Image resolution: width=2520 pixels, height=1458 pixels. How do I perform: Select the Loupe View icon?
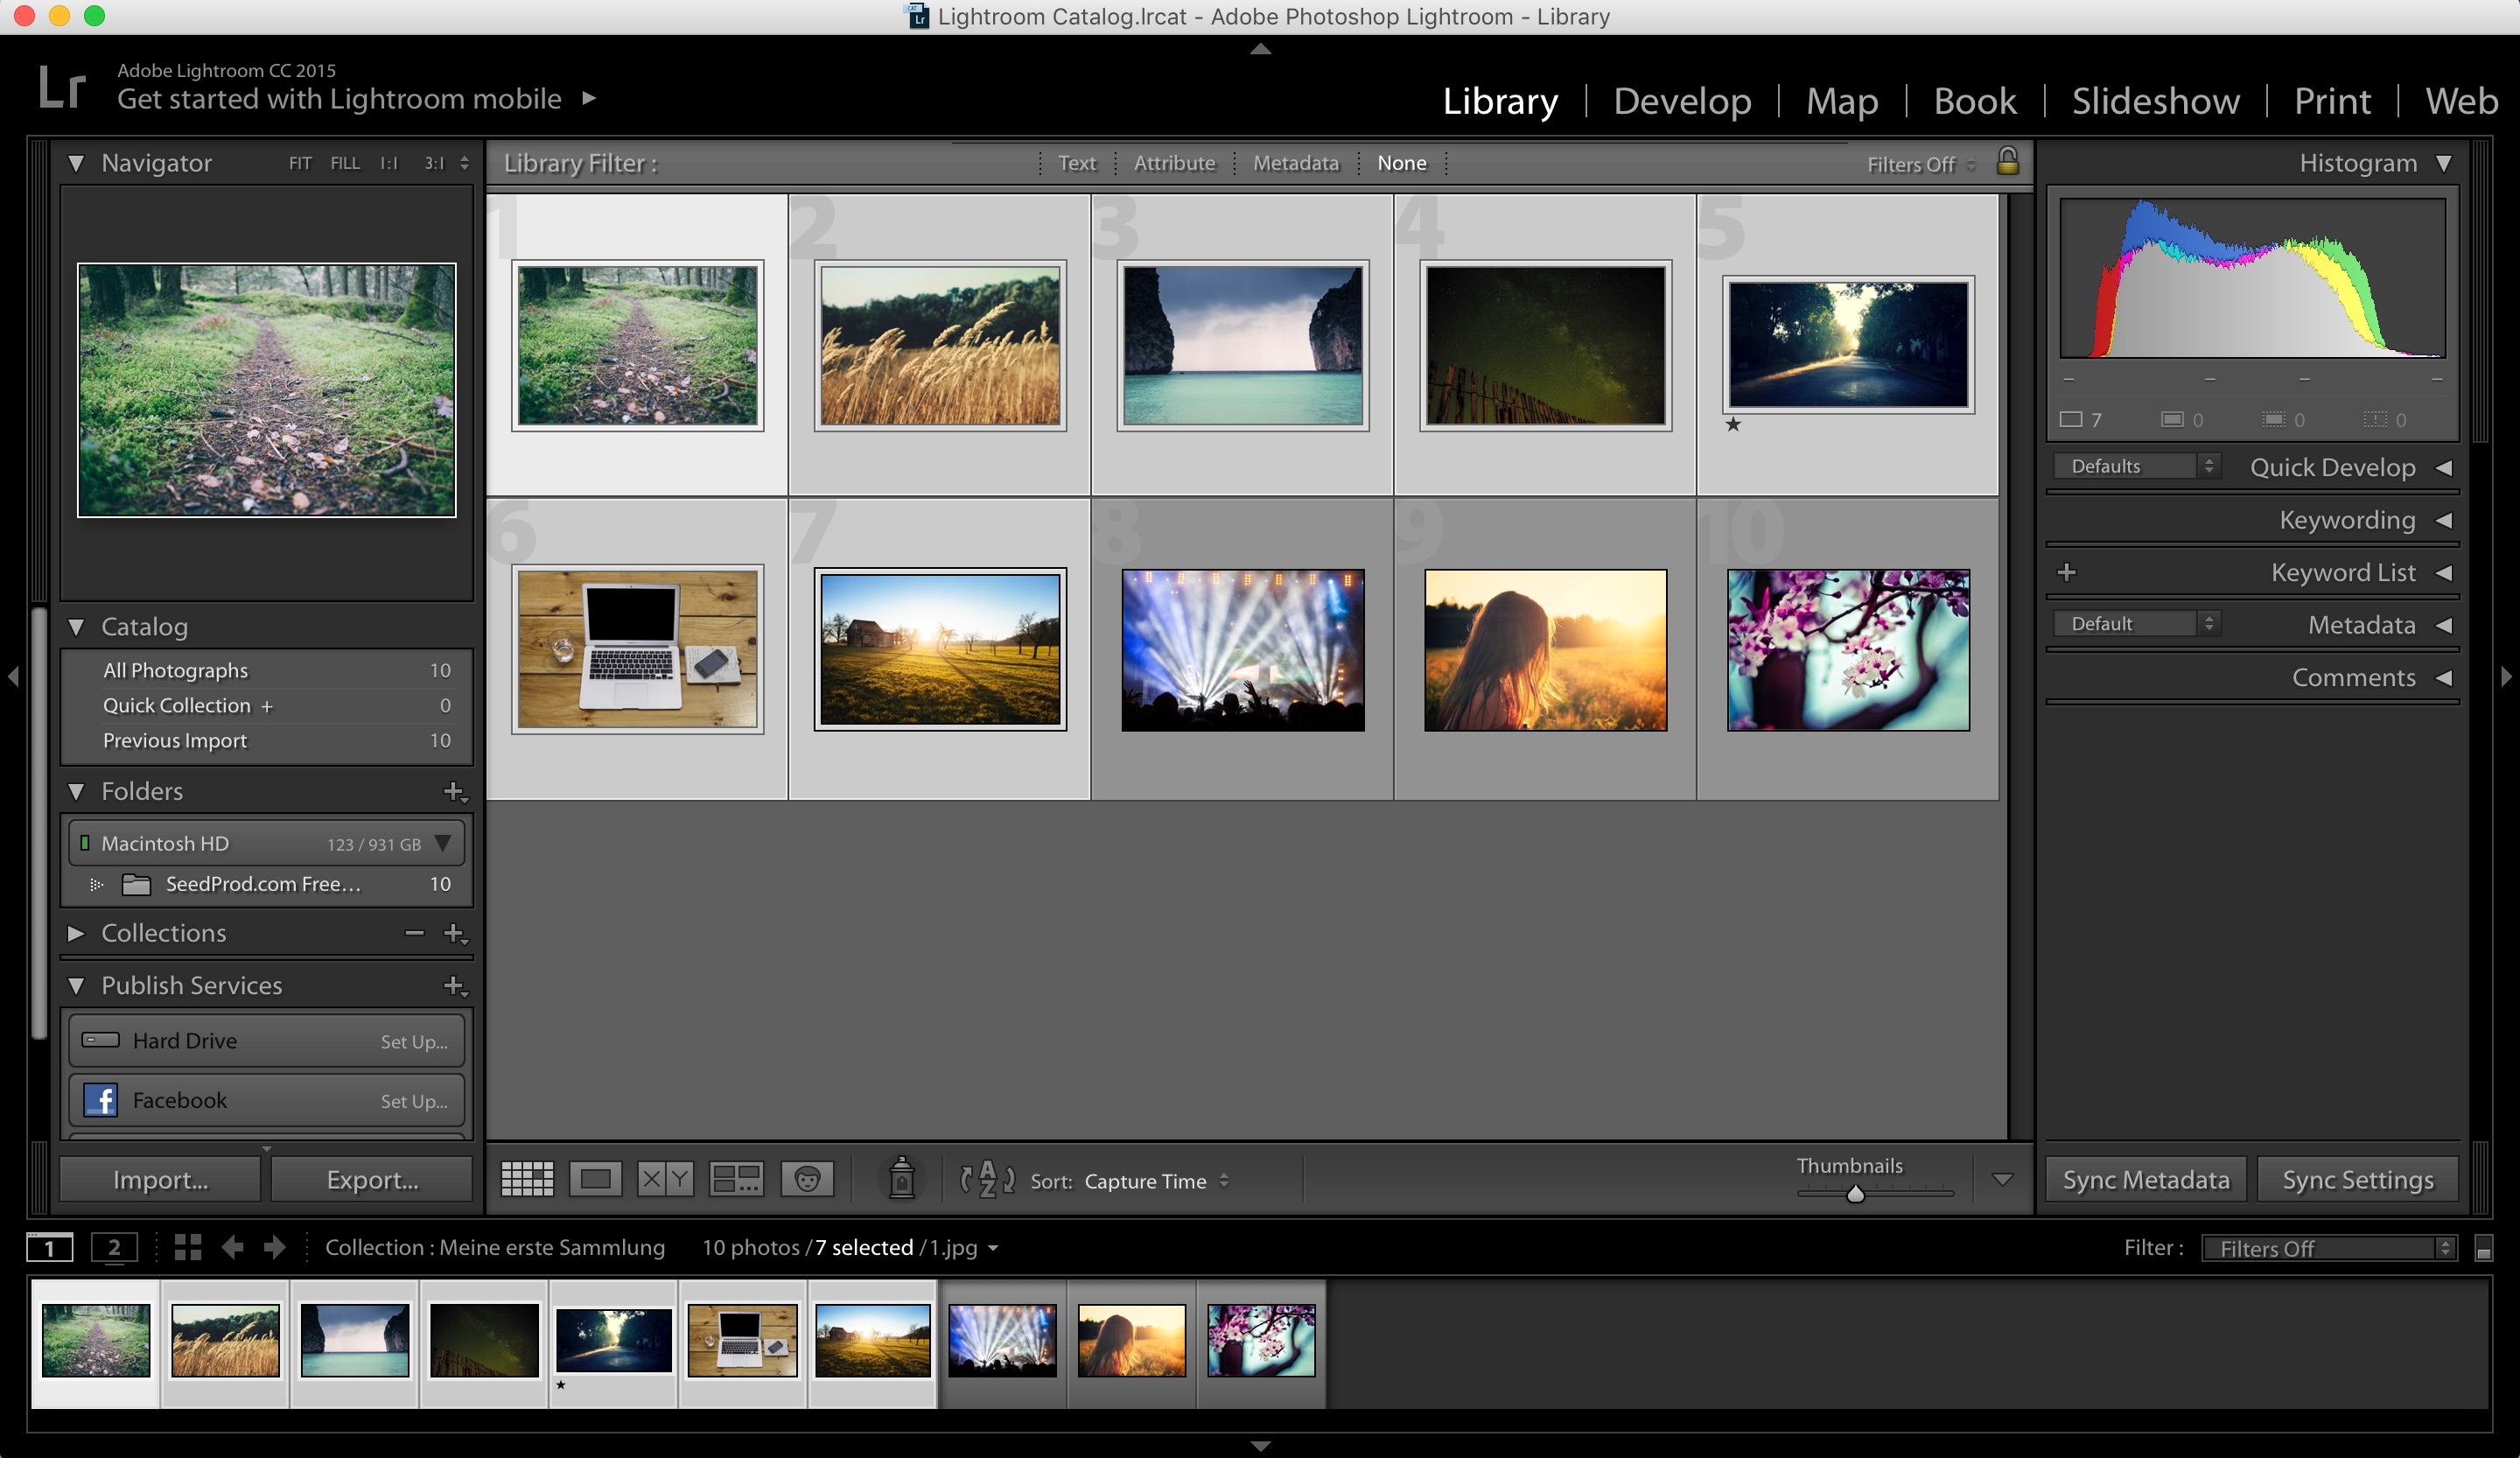(x=595, y=1177)
